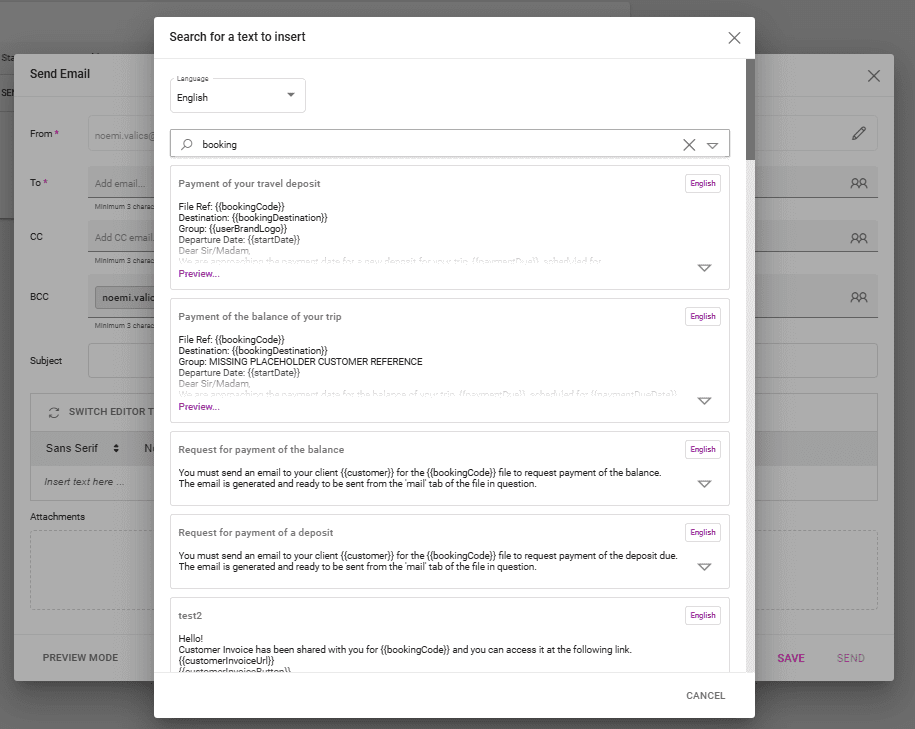Close the text search dialog
This screenshot has width=915, height=729.
tap(734, 38)
